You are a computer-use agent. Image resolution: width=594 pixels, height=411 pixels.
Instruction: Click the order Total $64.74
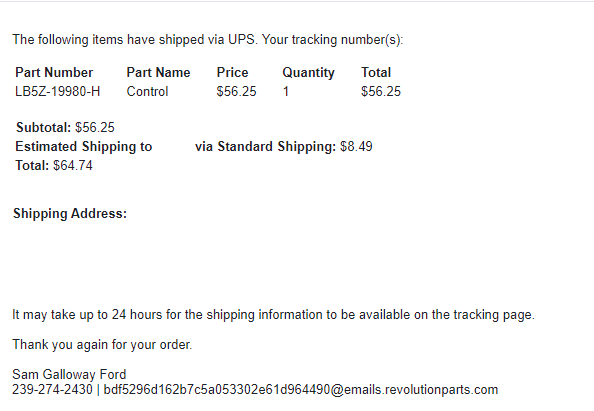(54, 166)
